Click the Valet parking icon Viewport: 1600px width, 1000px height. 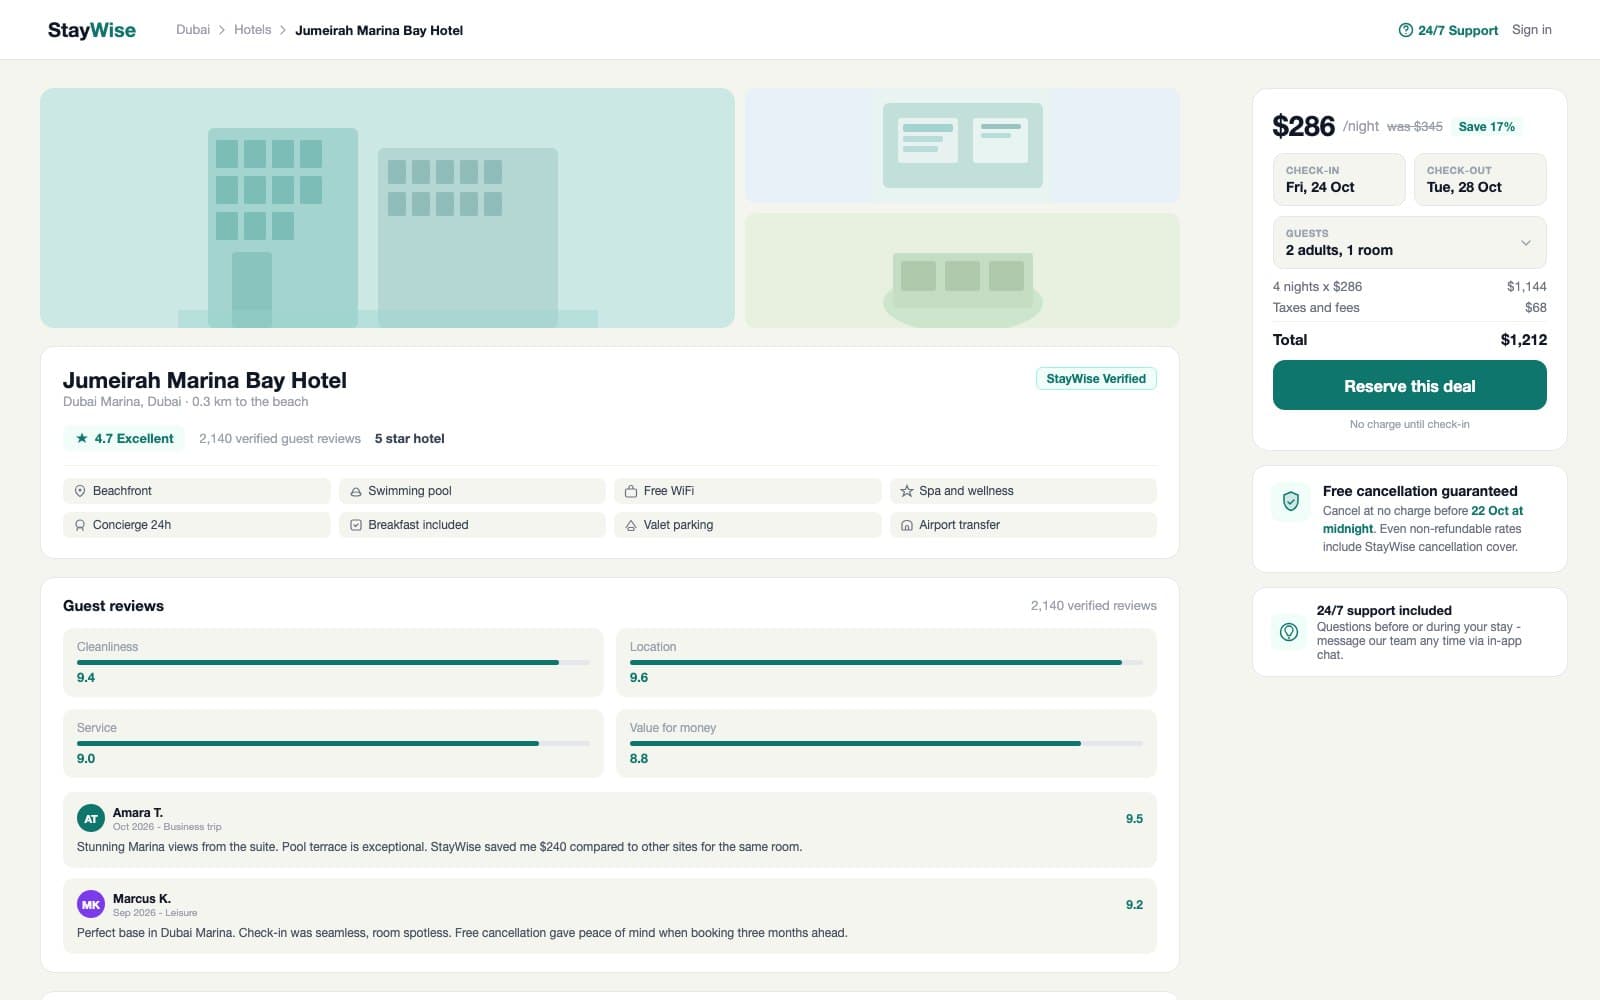point(631,525)
